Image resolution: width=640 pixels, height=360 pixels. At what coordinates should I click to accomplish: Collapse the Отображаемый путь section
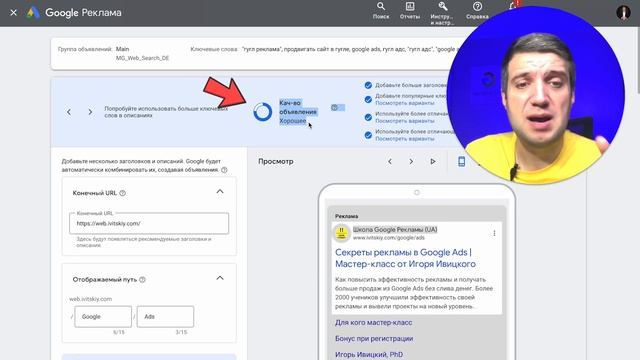(220, 278)
